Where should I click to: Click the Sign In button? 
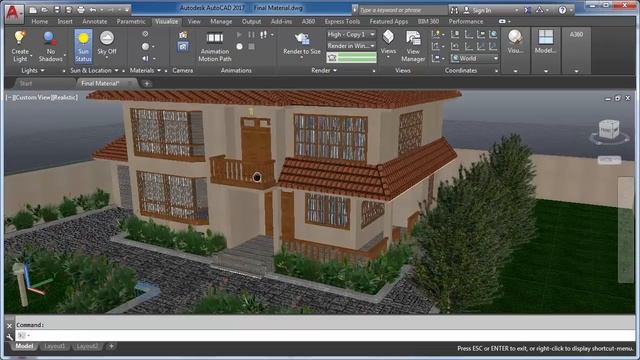[x=477, y=10]
